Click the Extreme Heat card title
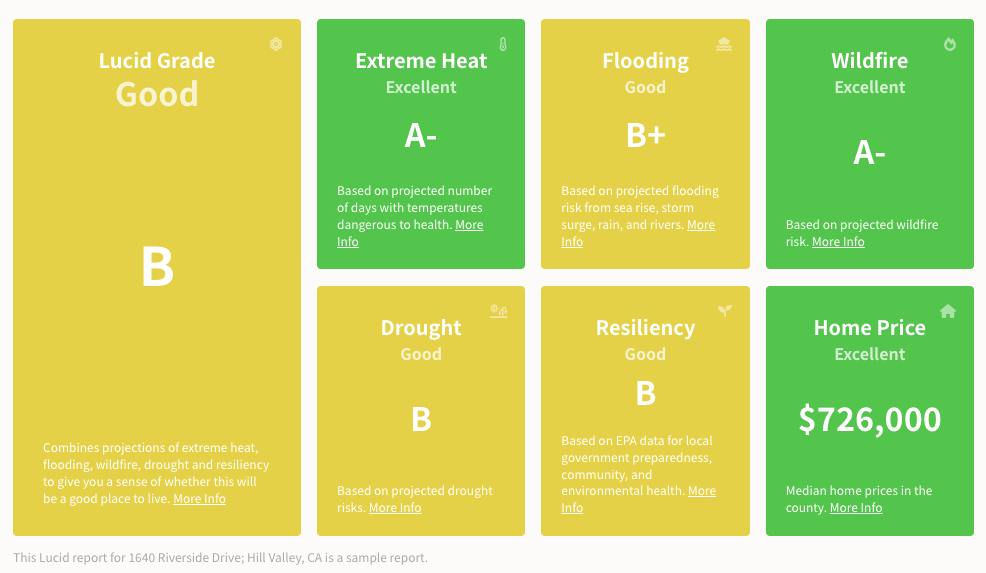The width and height of the screenshot is (986, 573). [421, 60]
